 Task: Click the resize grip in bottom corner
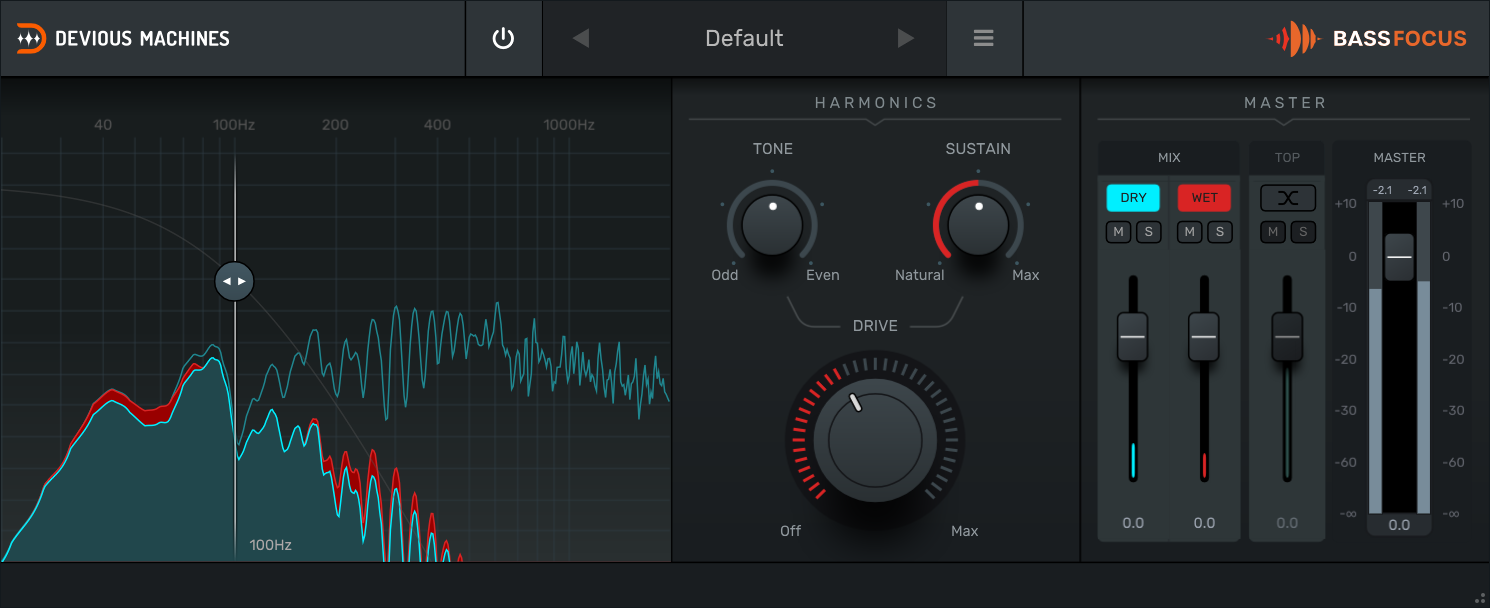[x=1479, y=597]
